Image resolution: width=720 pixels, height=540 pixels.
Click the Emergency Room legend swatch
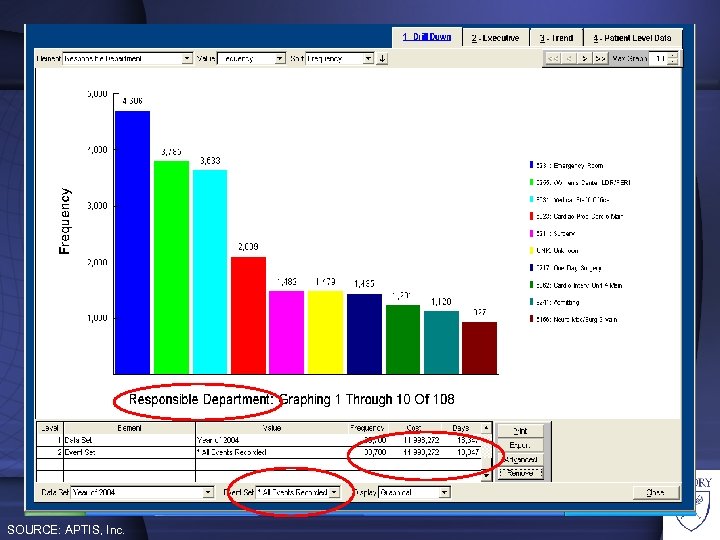[531, 165]
